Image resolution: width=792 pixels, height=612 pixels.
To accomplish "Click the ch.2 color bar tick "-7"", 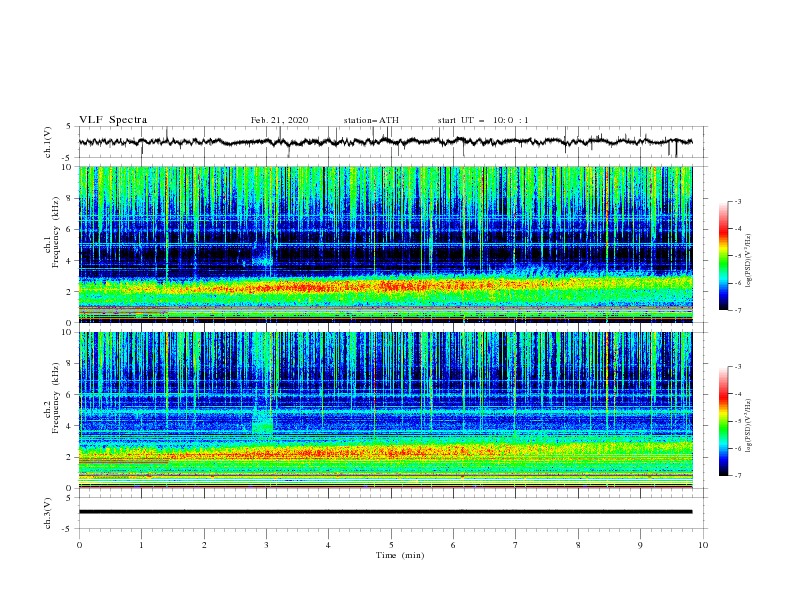I will point(737,475).
